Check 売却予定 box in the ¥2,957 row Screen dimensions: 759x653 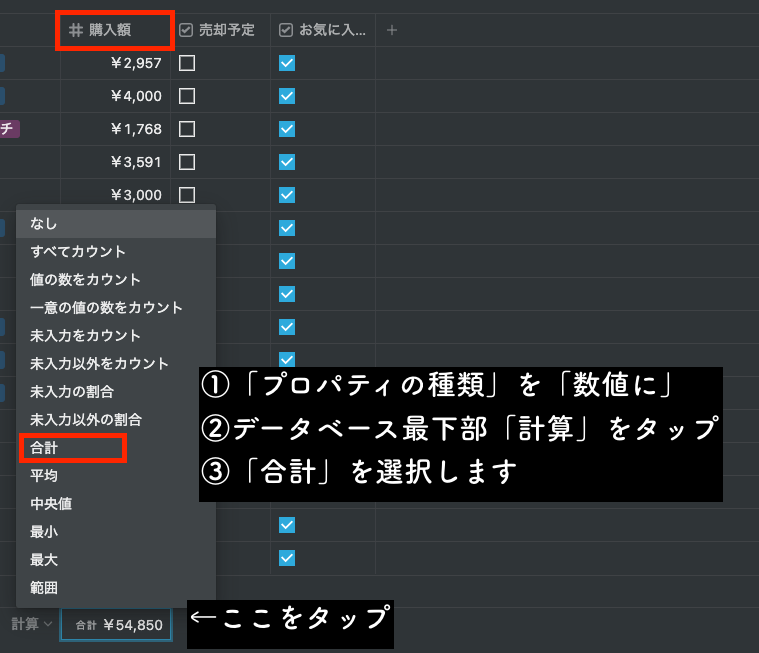point(187,63)
